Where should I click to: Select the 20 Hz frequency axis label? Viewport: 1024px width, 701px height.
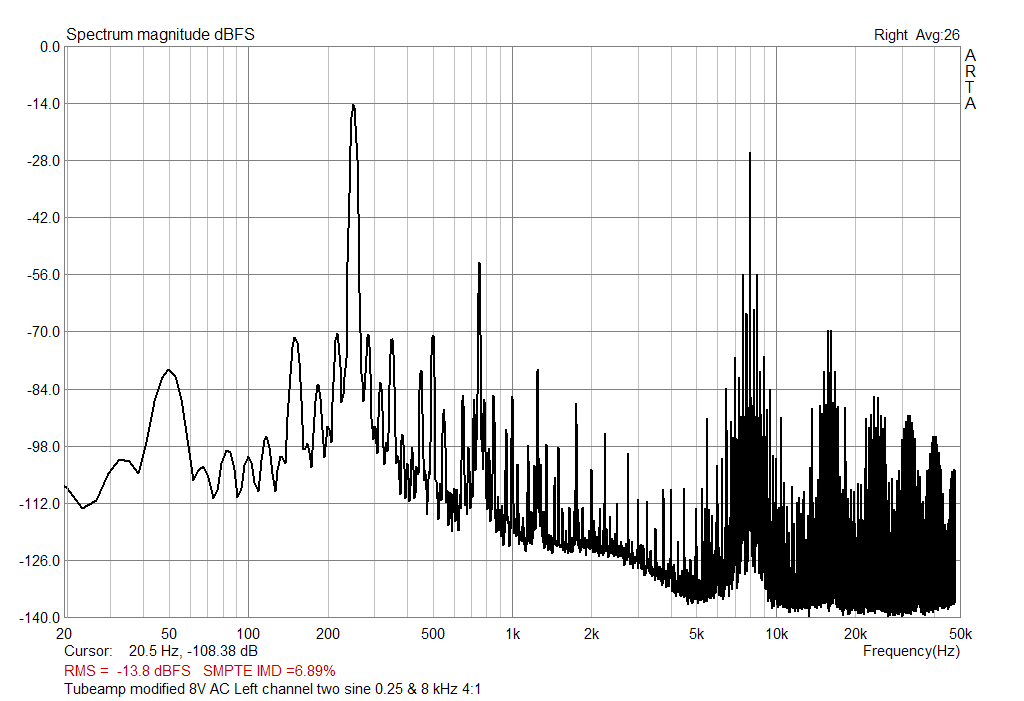click(63, 632)
